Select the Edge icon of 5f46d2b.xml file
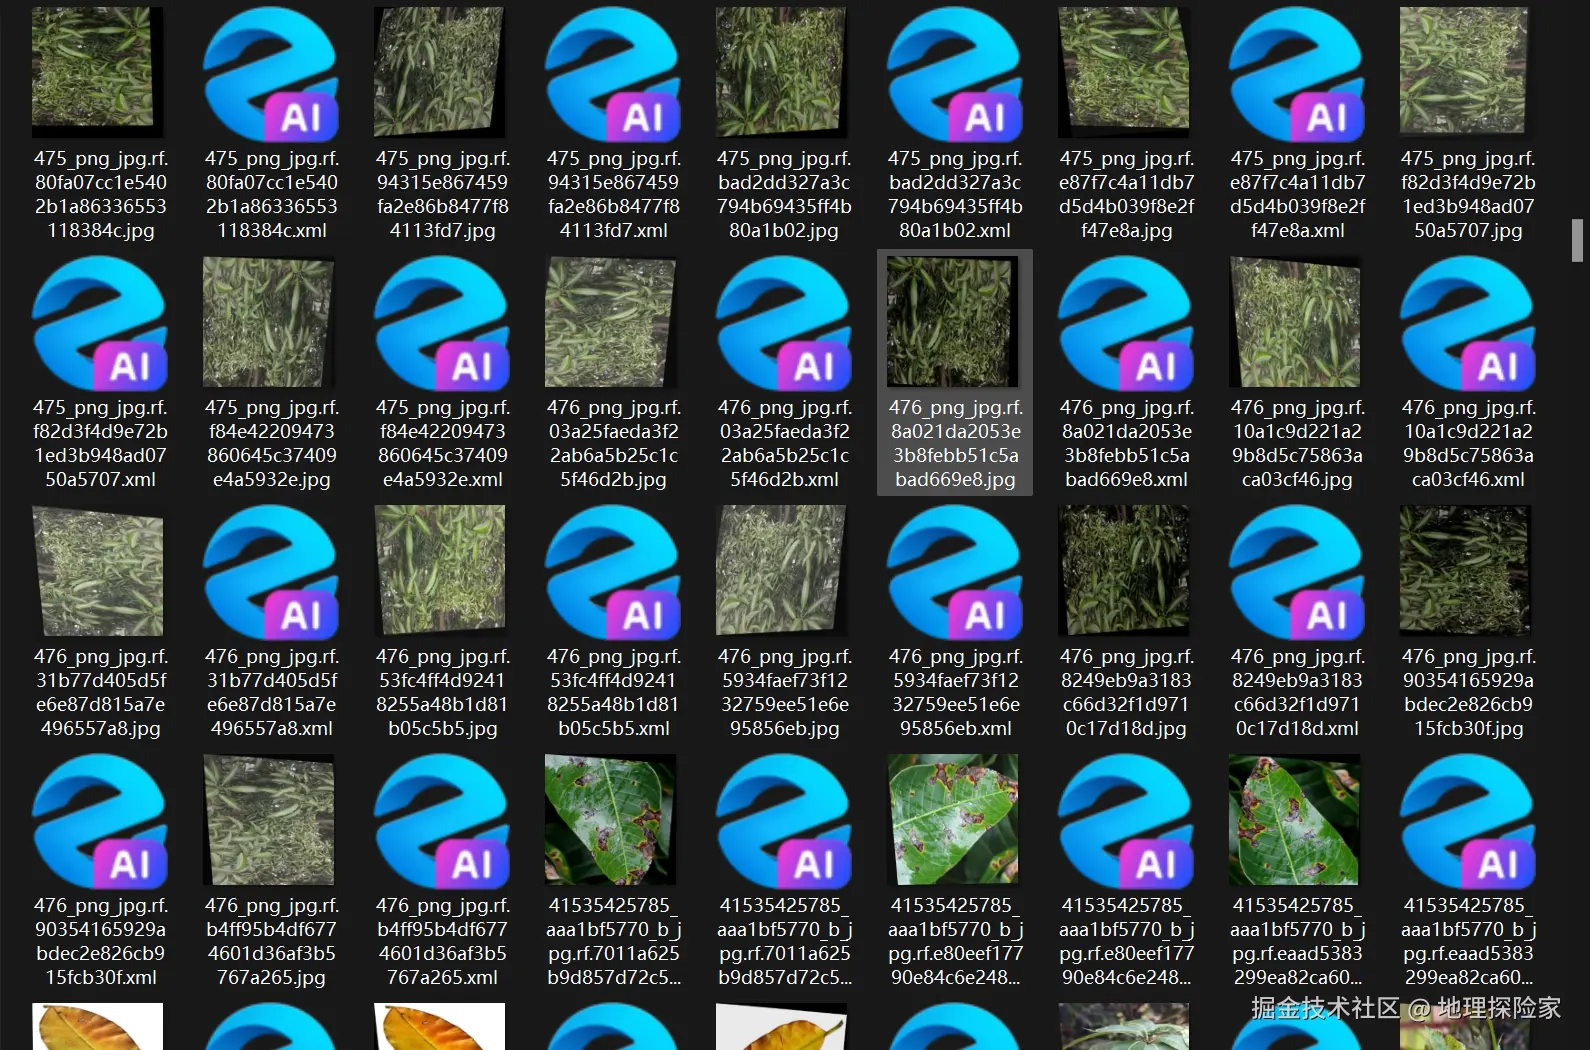 click(784, 322)
